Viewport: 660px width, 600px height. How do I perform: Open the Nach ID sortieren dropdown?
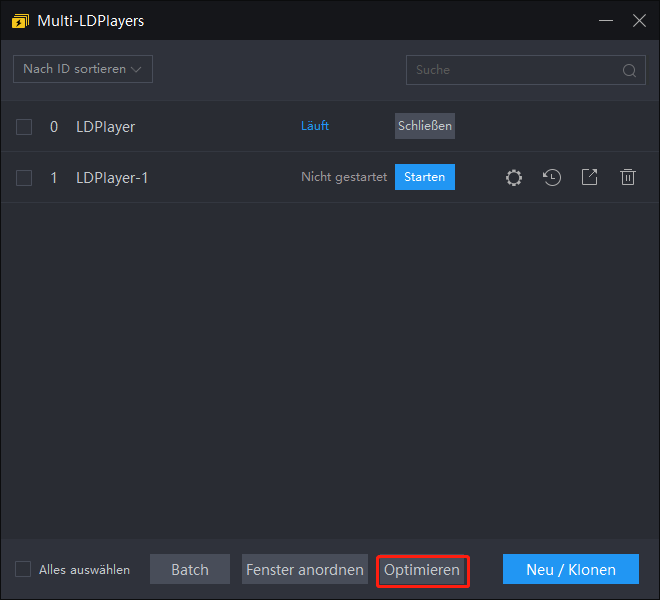83,69
